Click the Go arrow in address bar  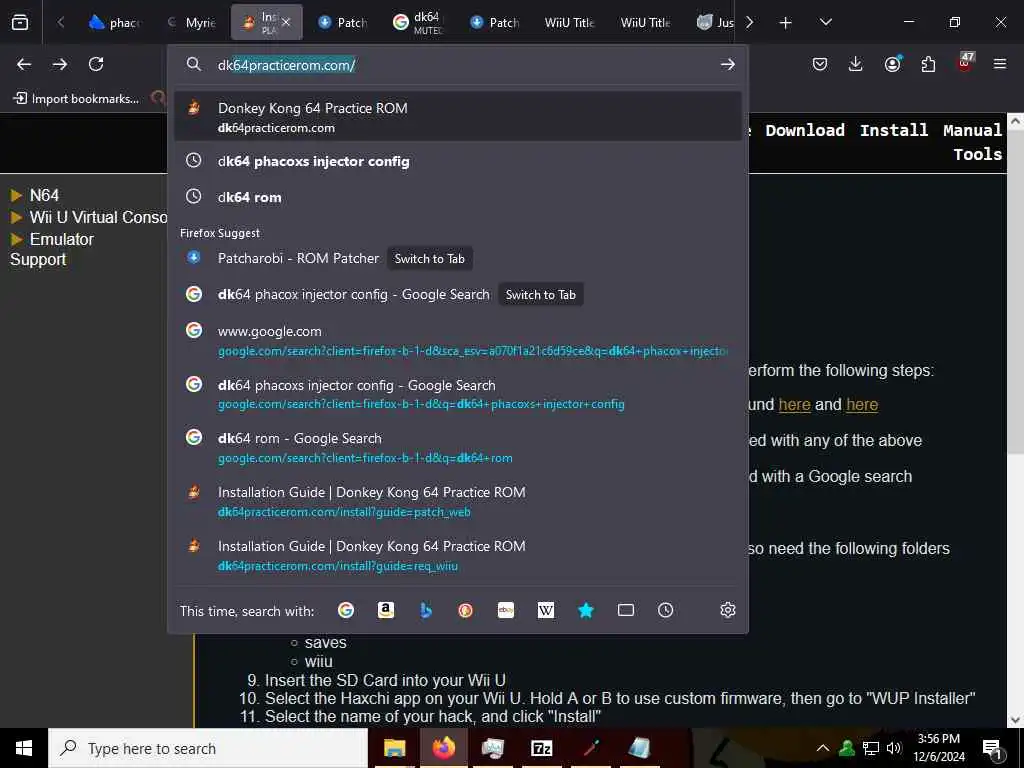tap(728, 64)
